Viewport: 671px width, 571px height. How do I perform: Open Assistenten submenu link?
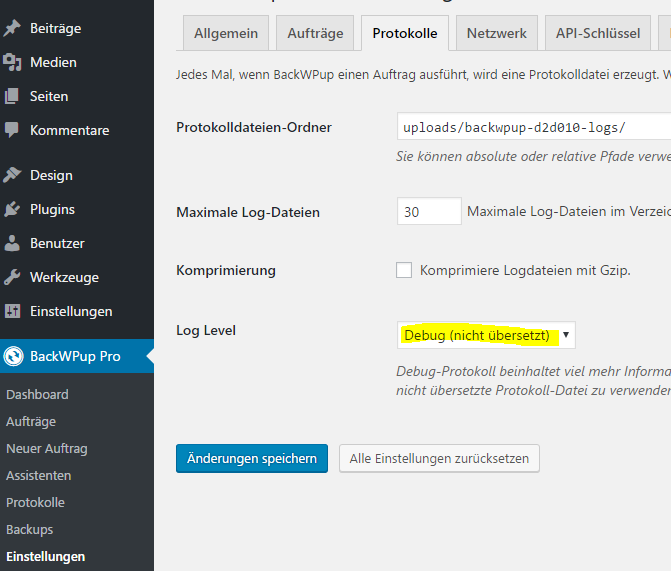point(39,476)
